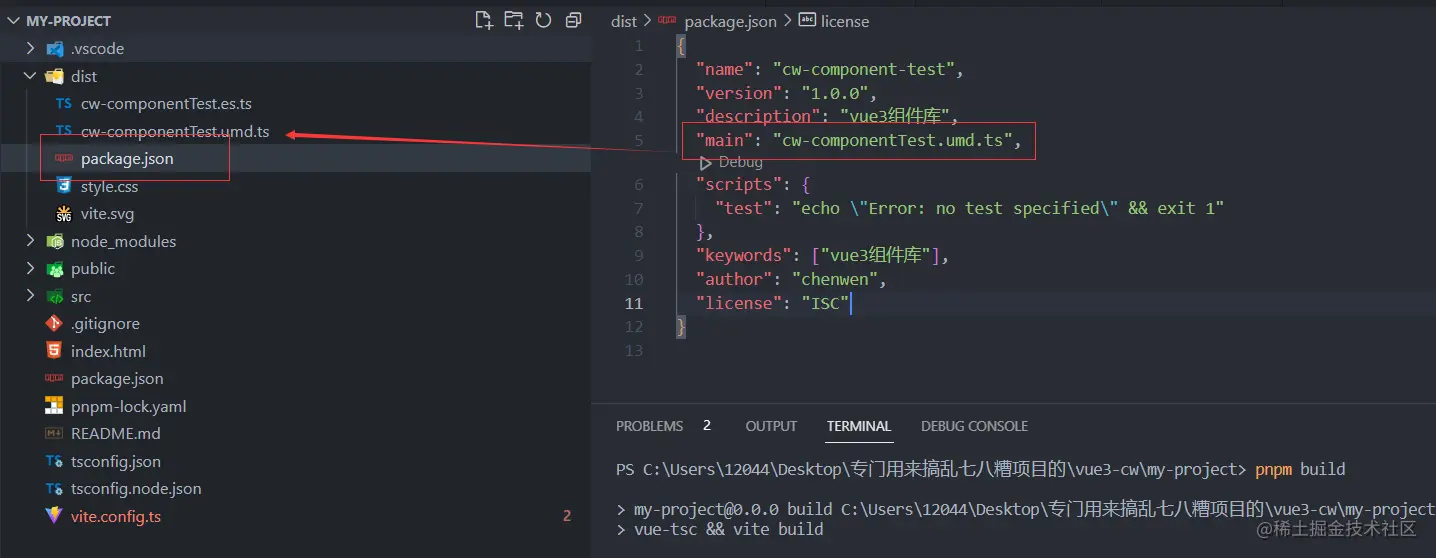Viewport: 1436px width, 558px height.
Task: Switch to the PROBLEMS panel tab
Action: pyautogui.click(x=650, y=426)
